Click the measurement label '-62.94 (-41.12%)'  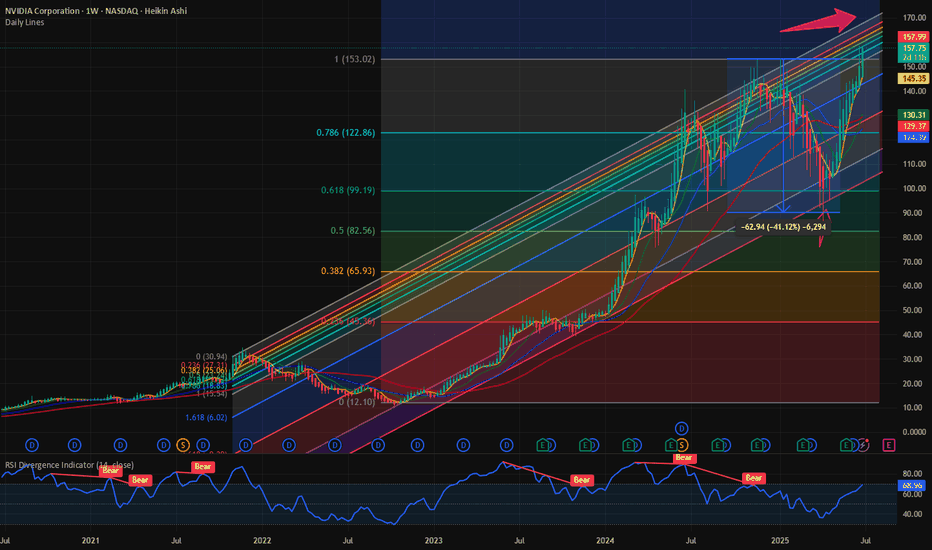click(783, 227)
